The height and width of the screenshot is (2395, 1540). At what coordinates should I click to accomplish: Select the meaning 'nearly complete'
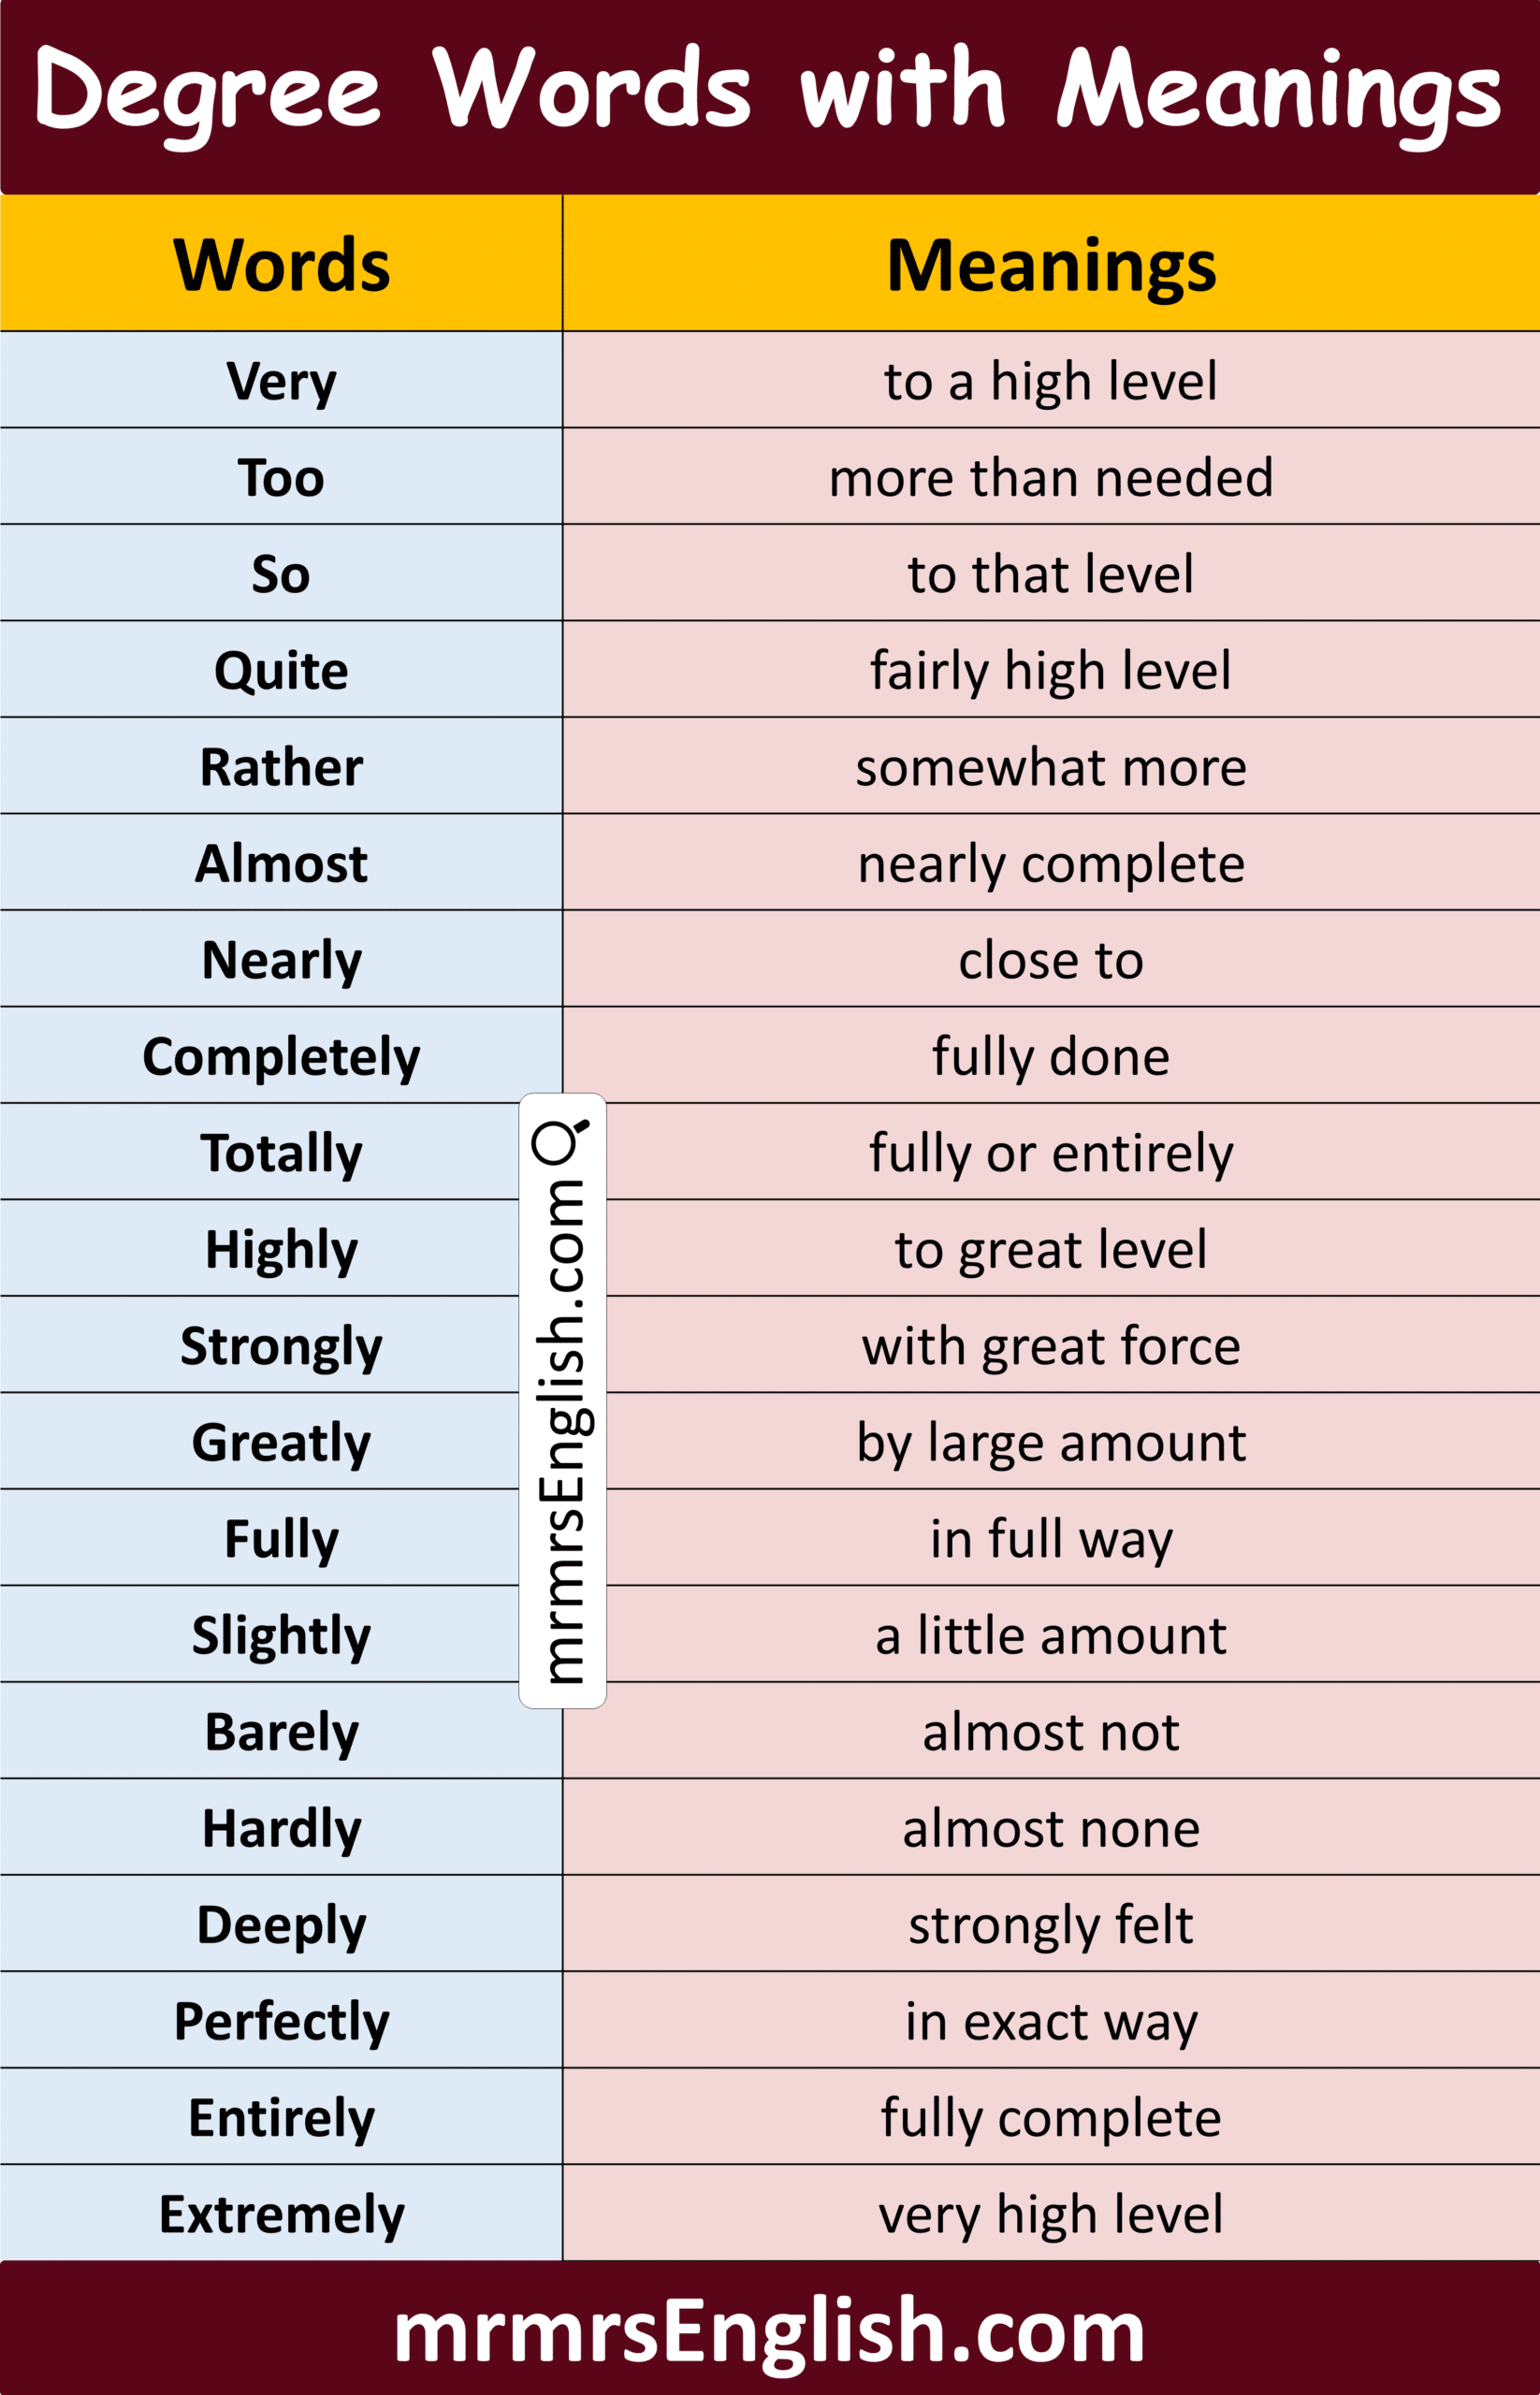point(1051,863)
